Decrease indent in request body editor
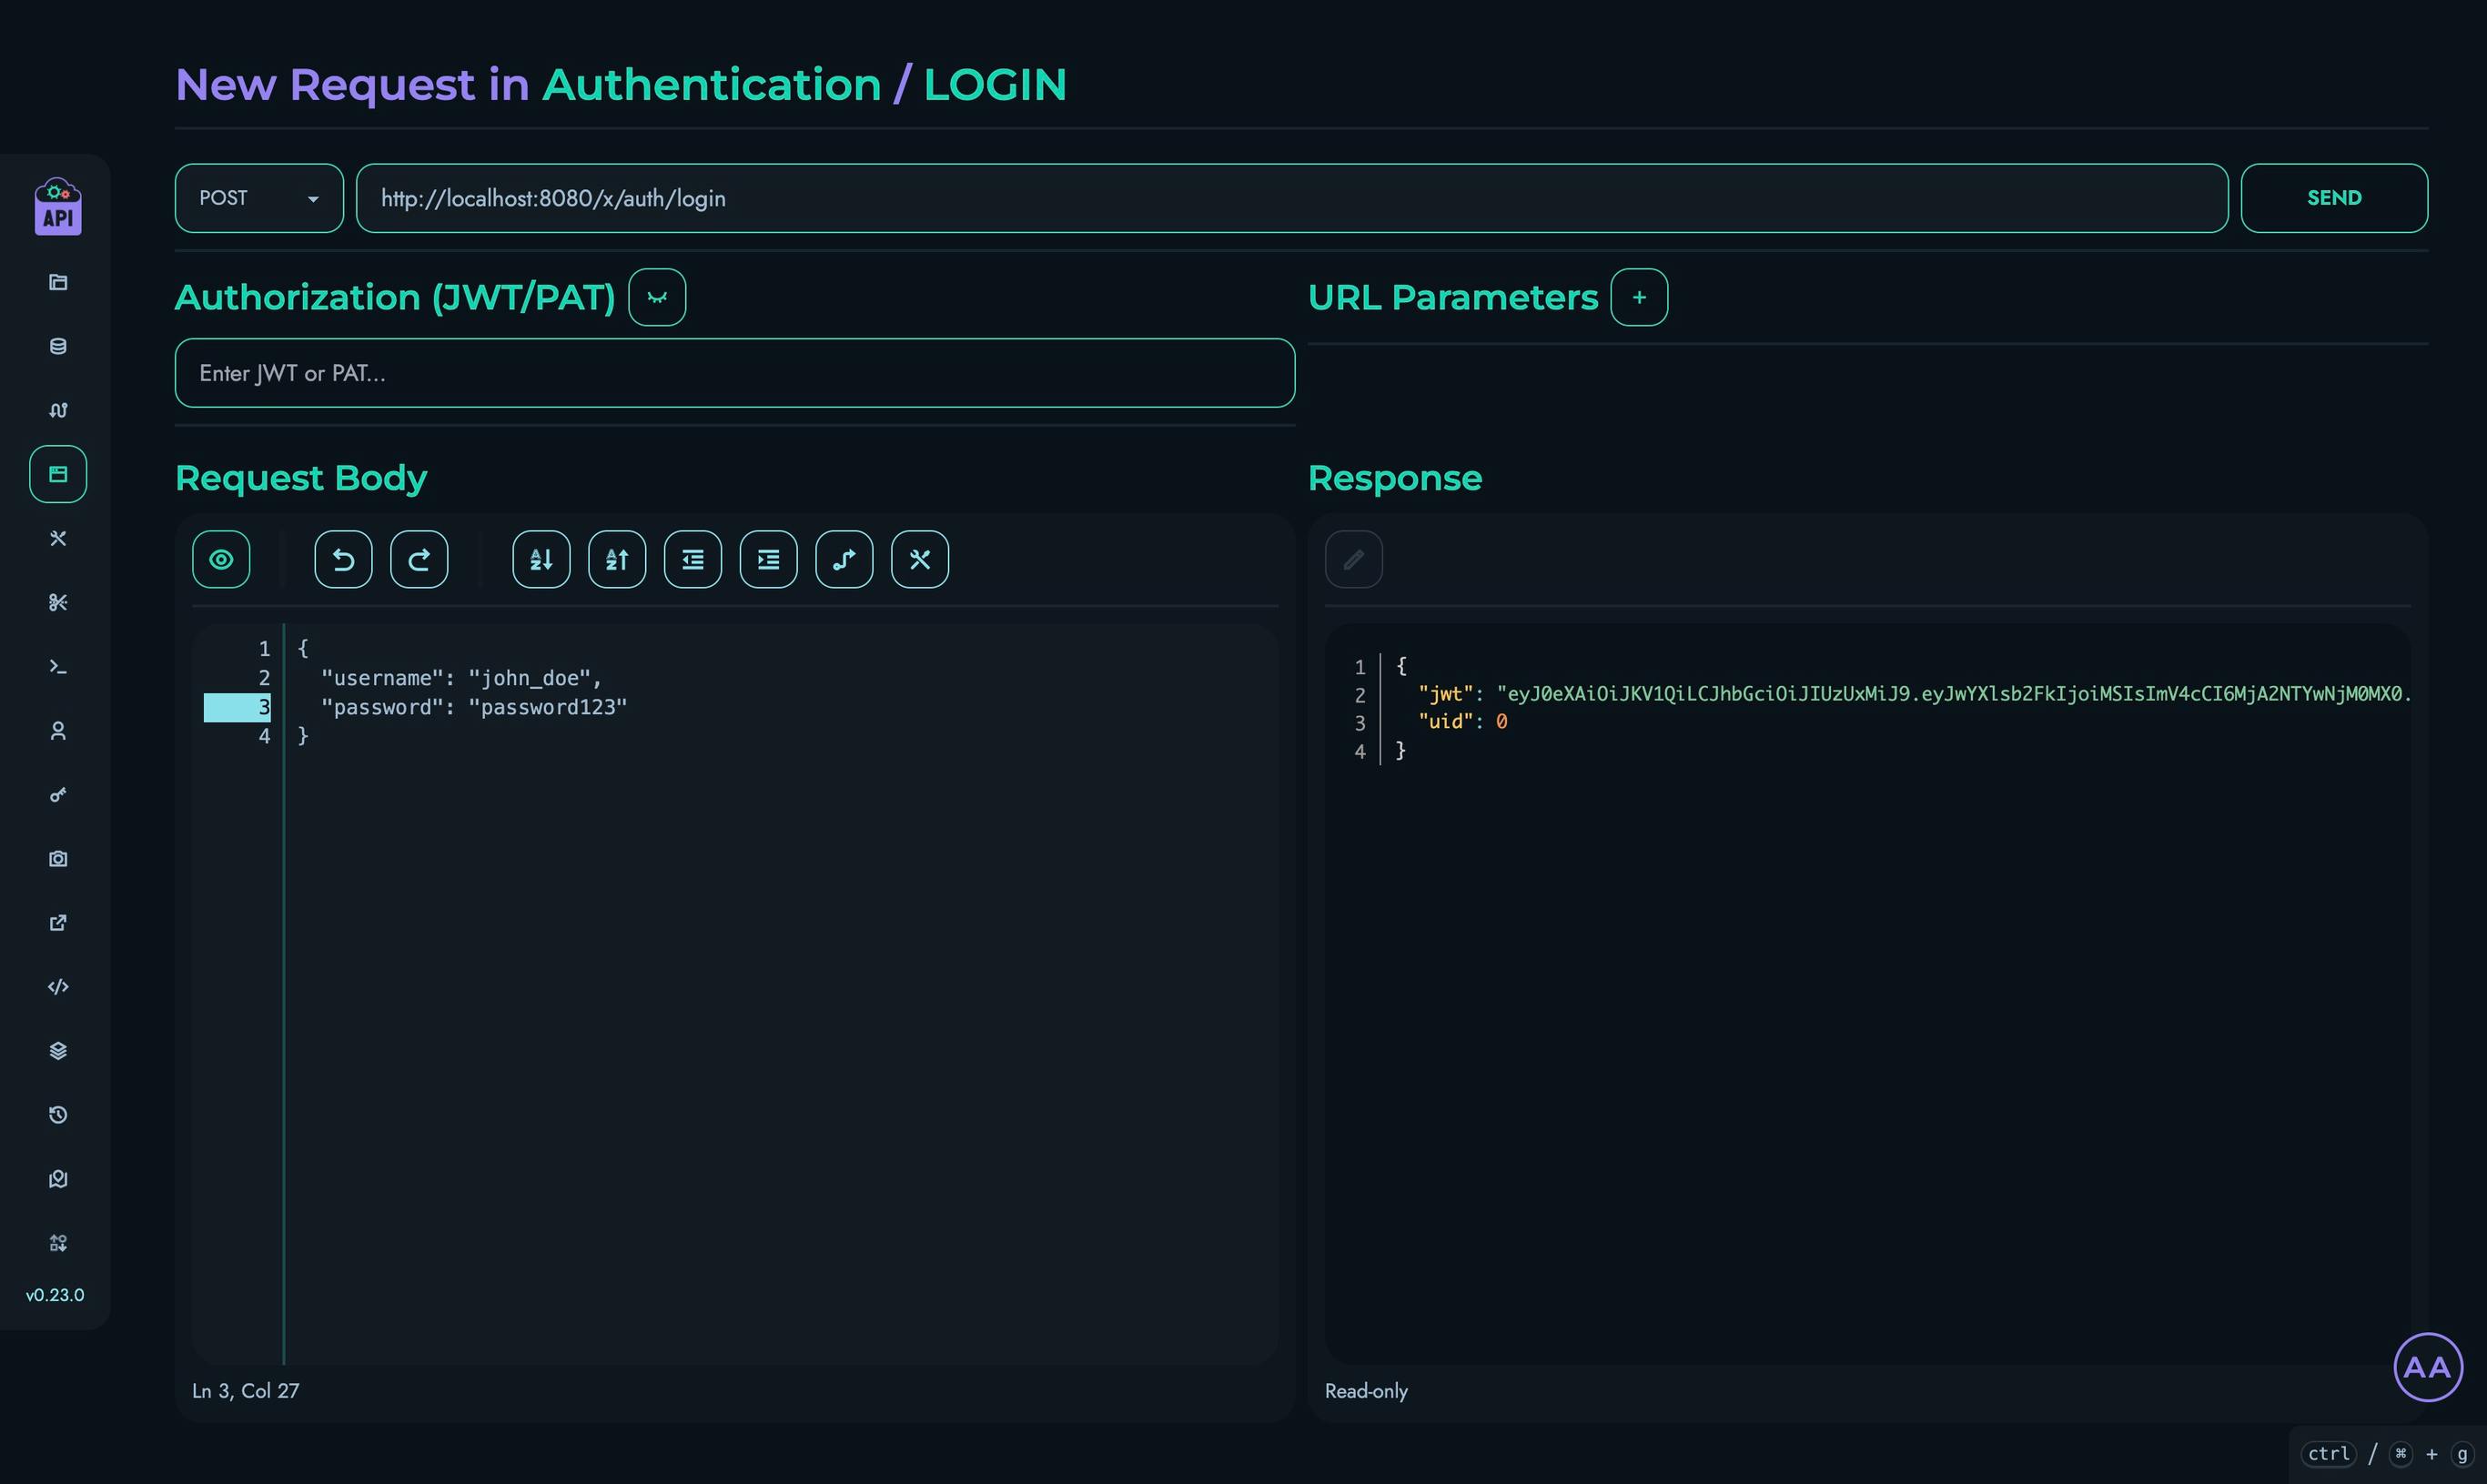Screen dimensions: 2487x1484 click(x=693, y=559)
